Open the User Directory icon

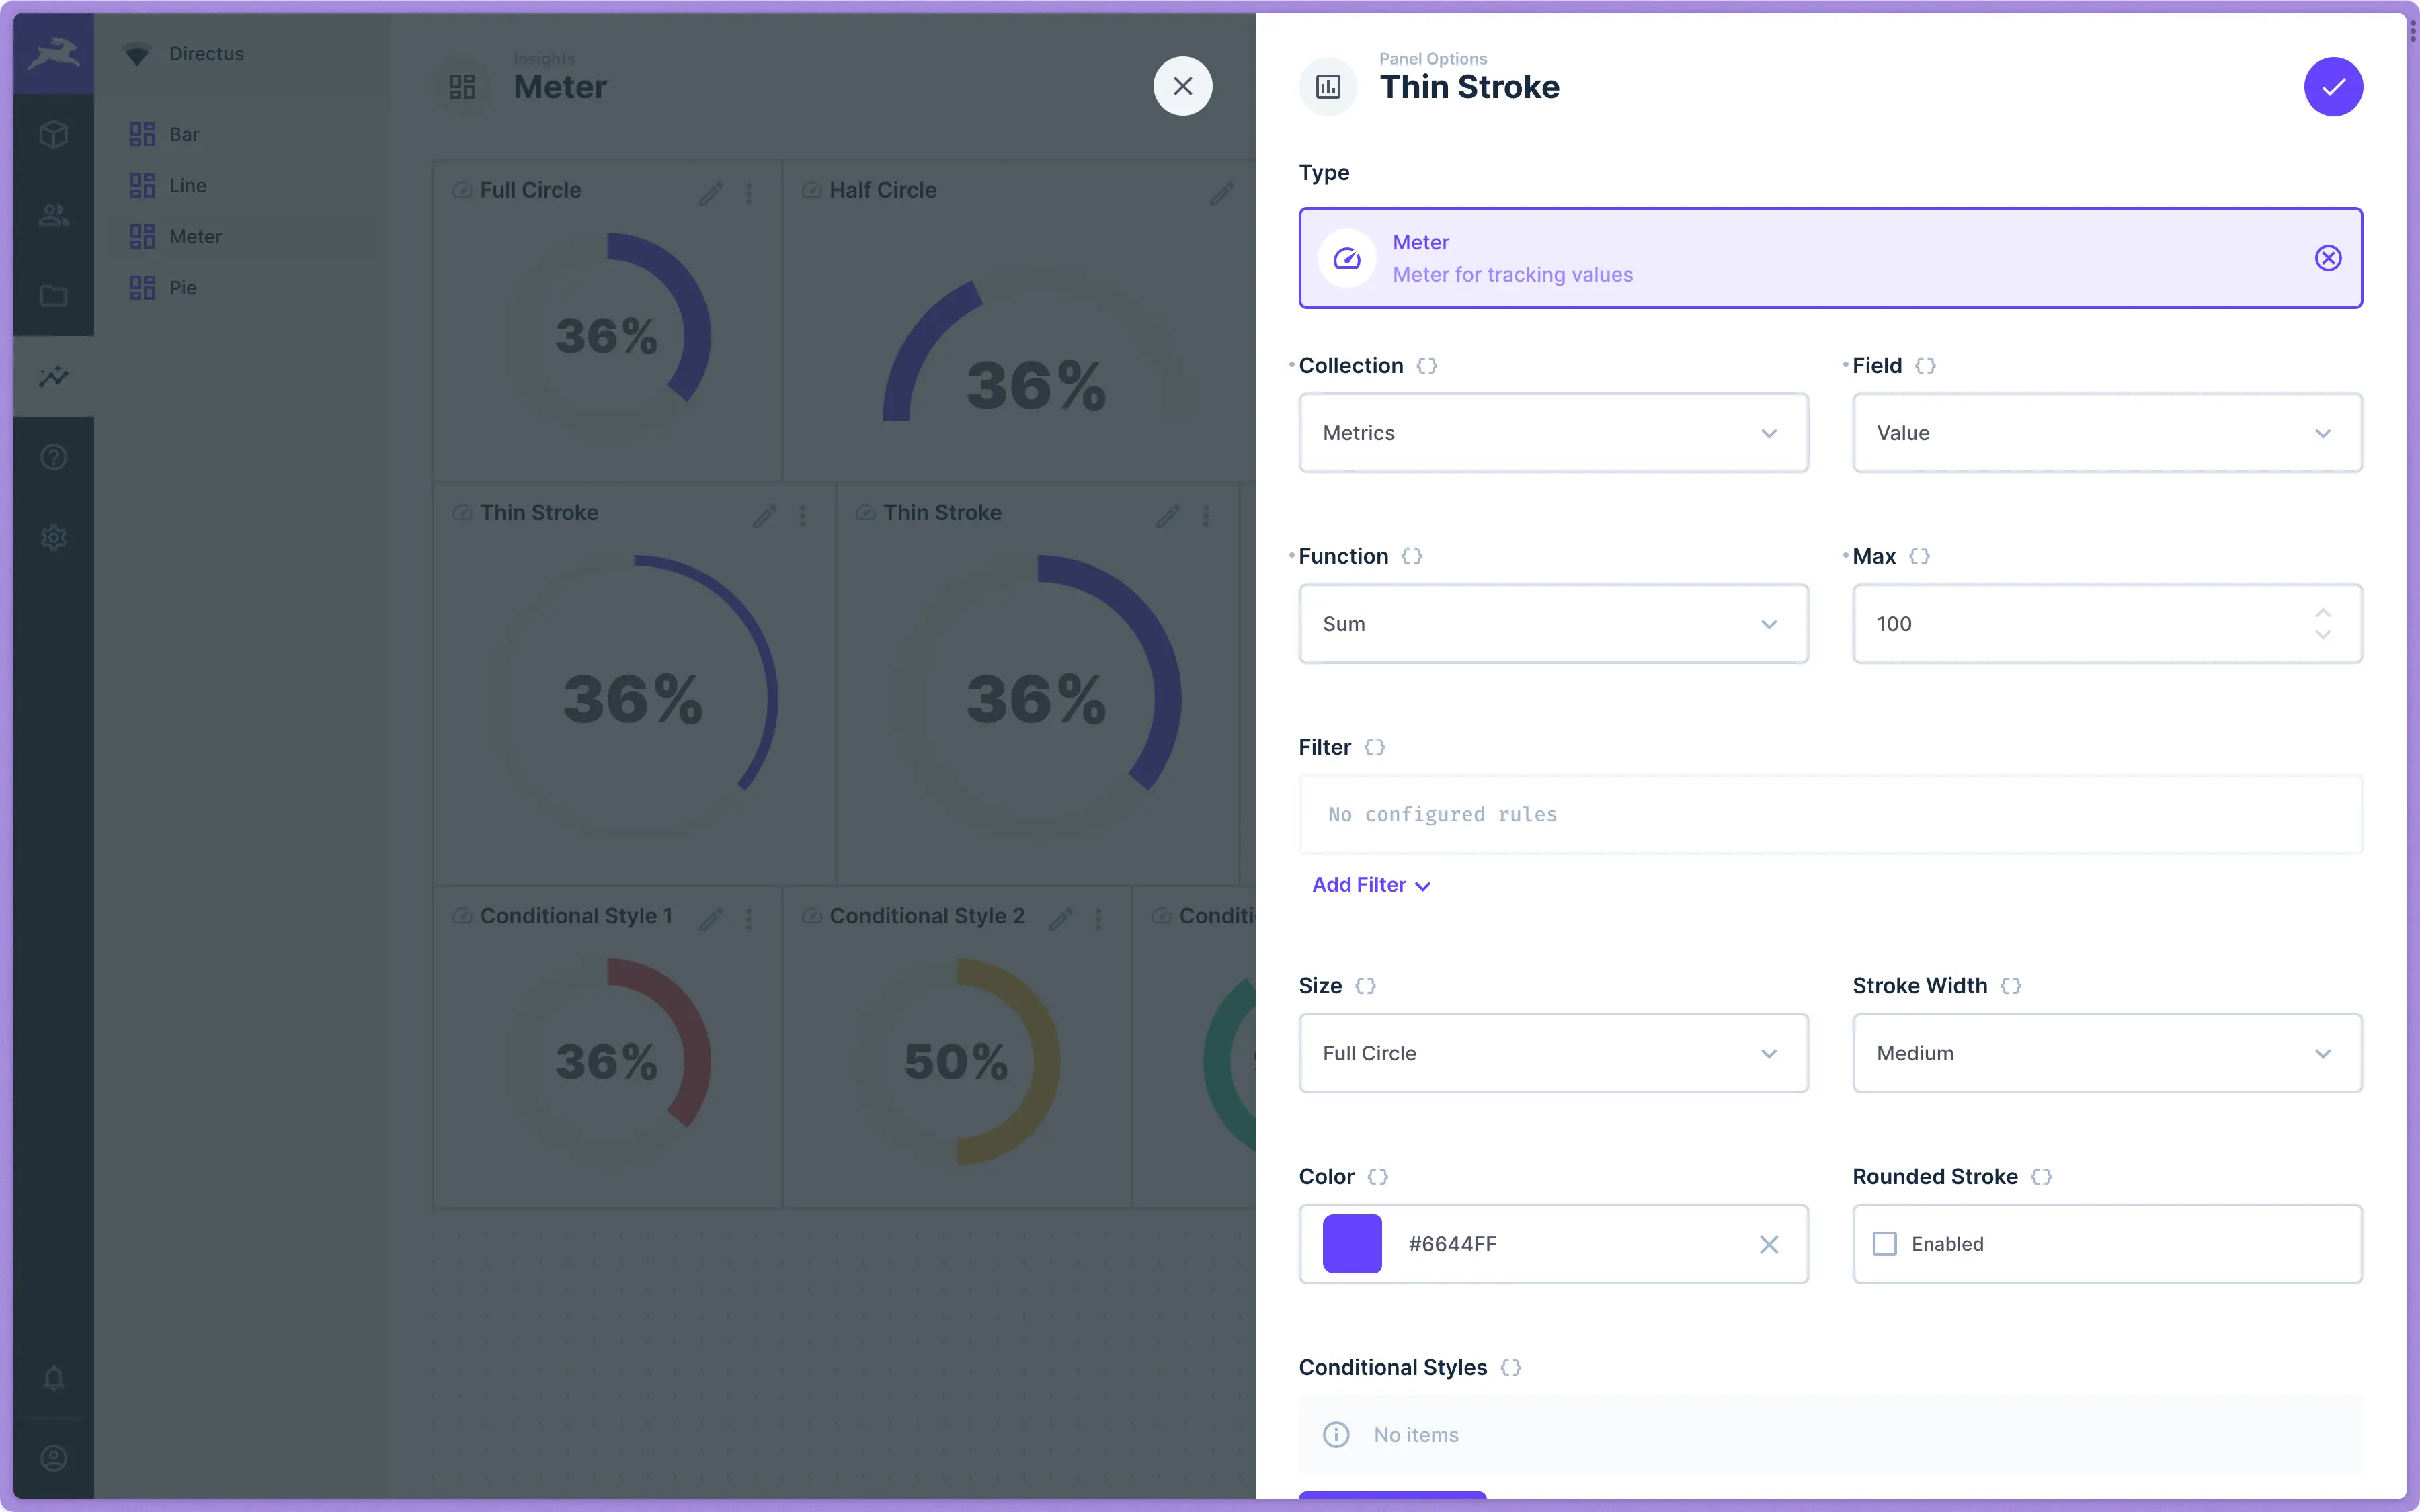(x=53, y=214)
